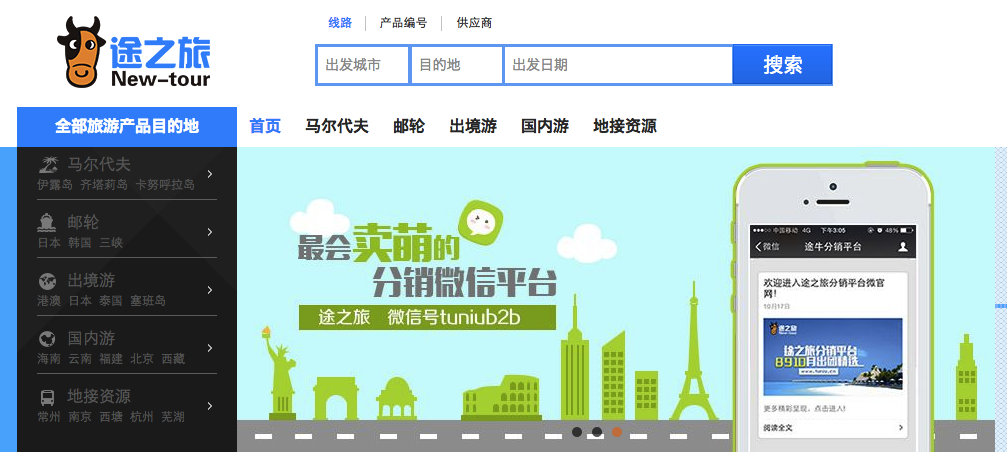This screenshot has height=460, width=1007.
Task: Expand the 马尔代夫 sidebar category arrow
Action: (x=210, y=174)
